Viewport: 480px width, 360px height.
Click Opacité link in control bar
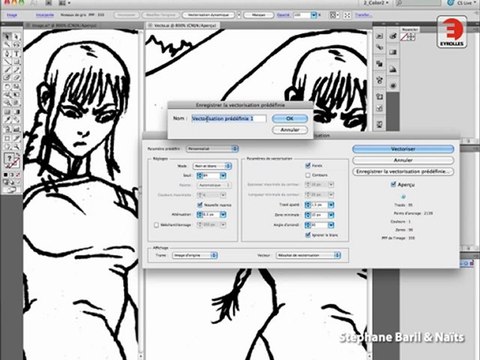tap(283, 15)
